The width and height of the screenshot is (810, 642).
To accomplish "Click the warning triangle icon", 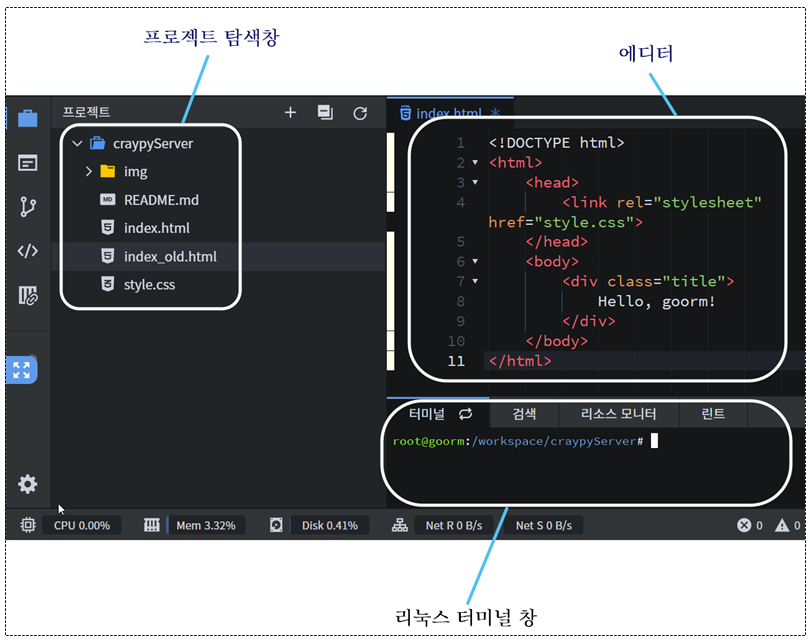I will (782, 525).
